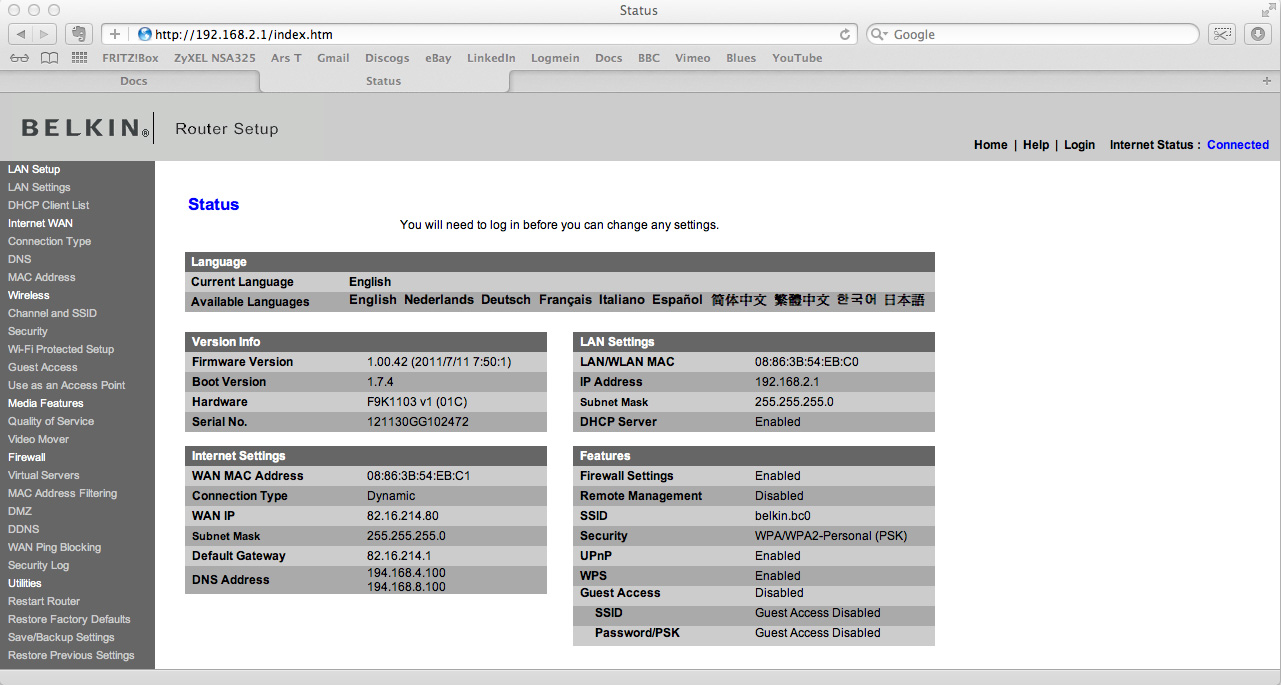The height and width of the screenshot is (685, 1281).
Task: Go to MAC Address Filtering
Action: click(x=62, y=493)
